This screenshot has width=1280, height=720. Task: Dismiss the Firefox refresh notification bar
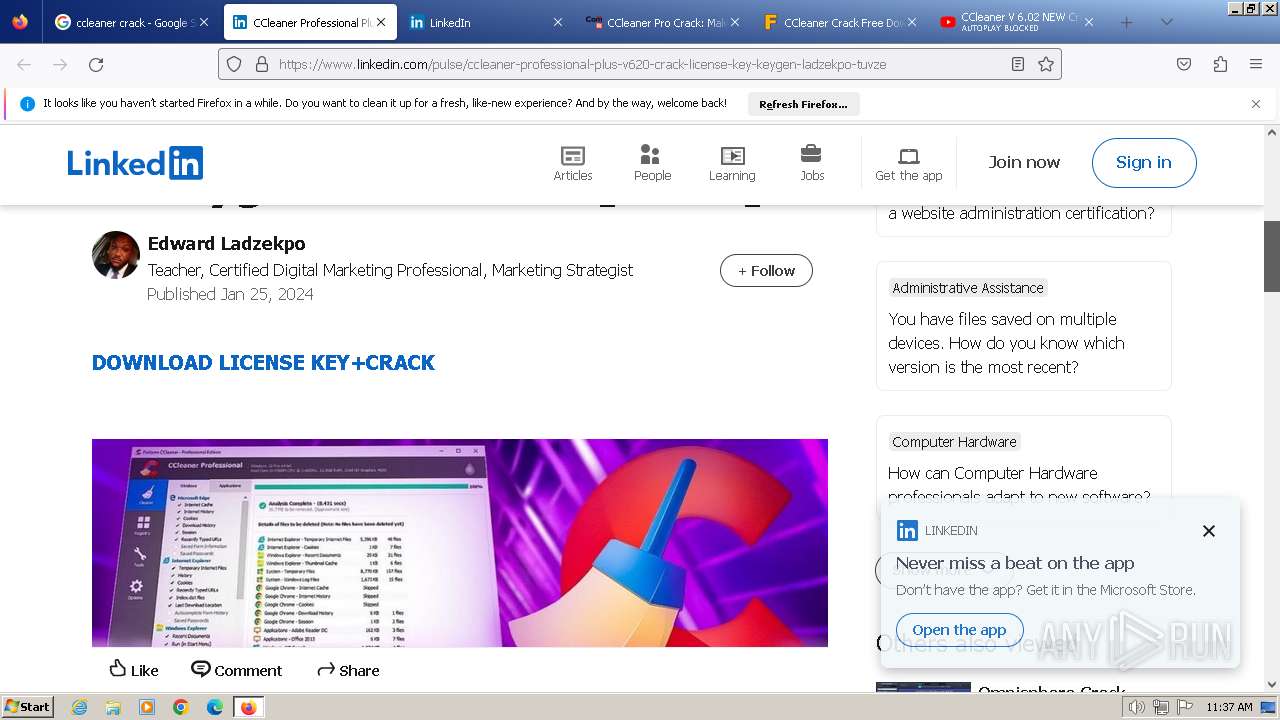[x=1256, y=104]
